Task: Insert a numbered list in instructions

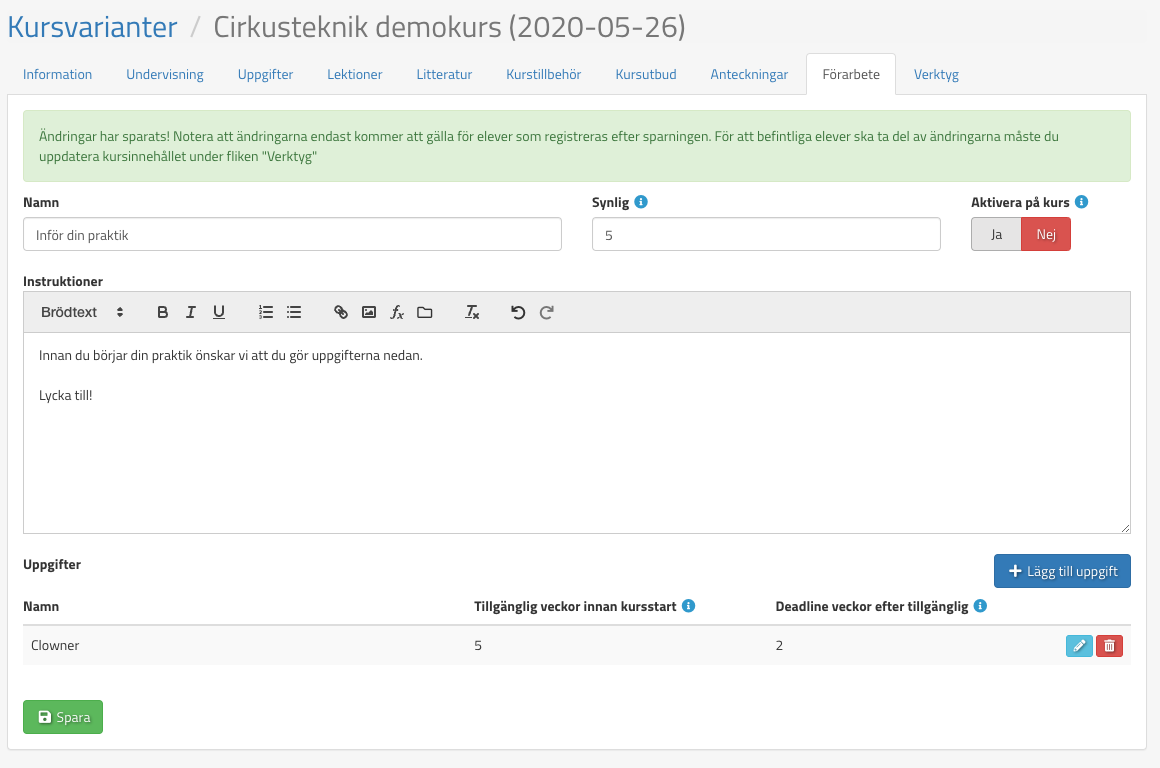Action: tap(266, 312)
